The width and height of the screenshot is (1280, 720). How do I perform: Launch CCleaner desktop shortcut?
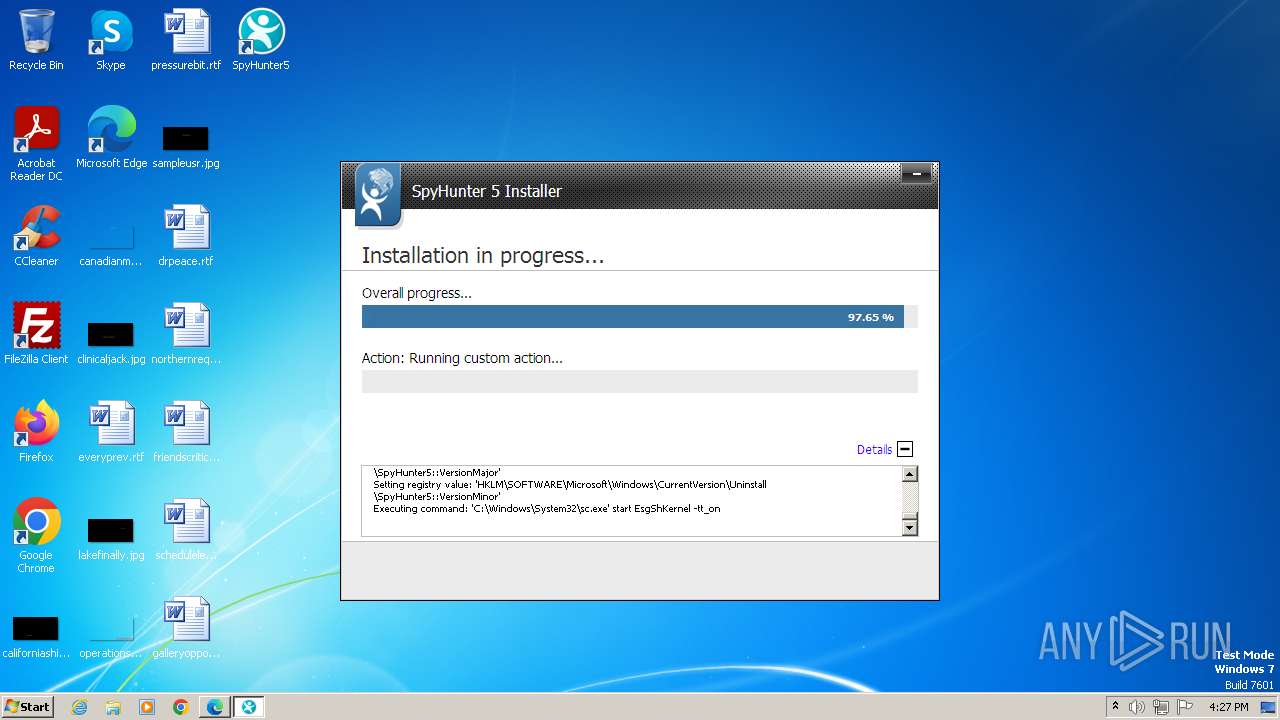coord(36,236)
